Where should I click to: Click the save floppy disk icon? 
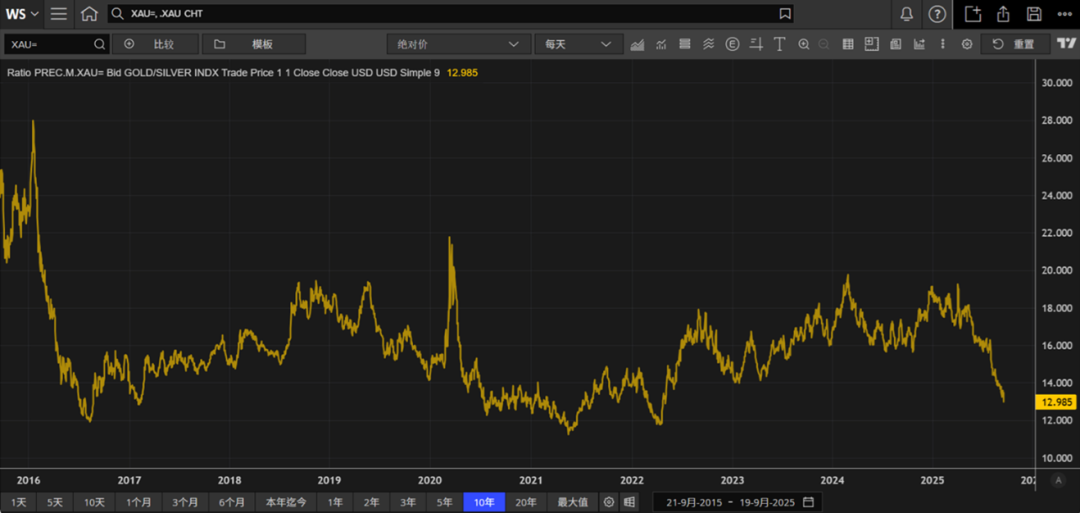(1034, 14)
